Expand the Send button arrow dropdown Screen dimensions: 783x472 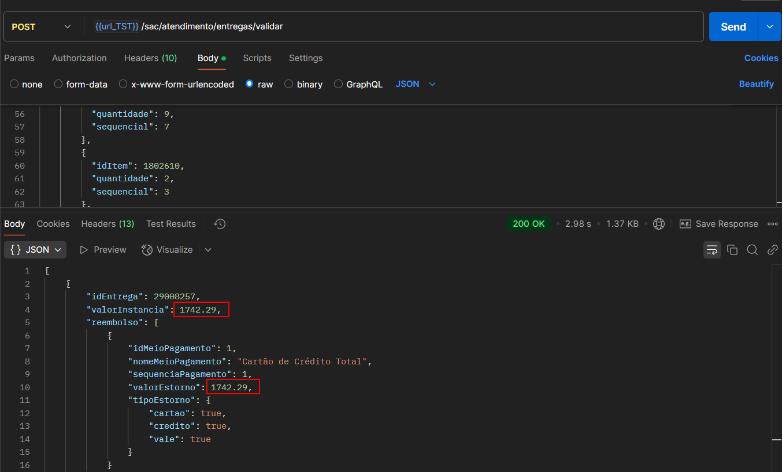(x=770, y=26)
